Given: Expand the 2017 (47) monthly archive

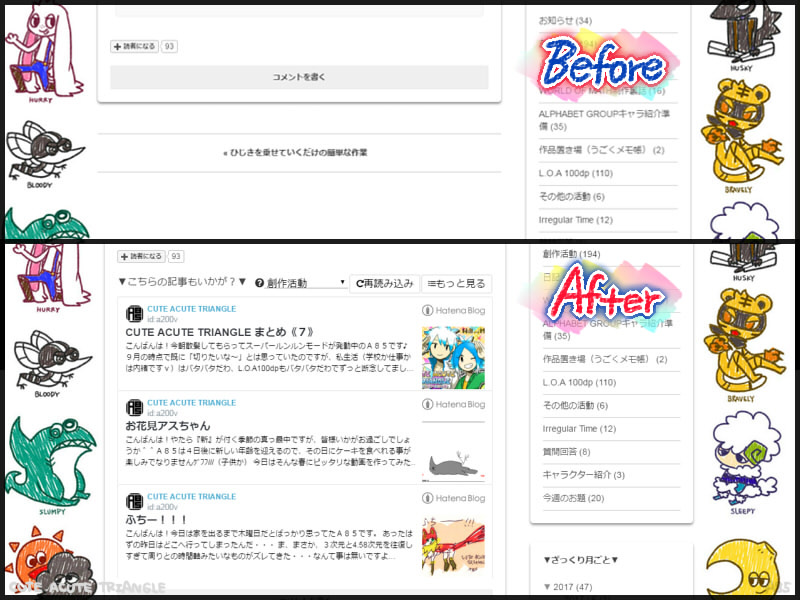Looking at the screenshot, I should 567,587.
